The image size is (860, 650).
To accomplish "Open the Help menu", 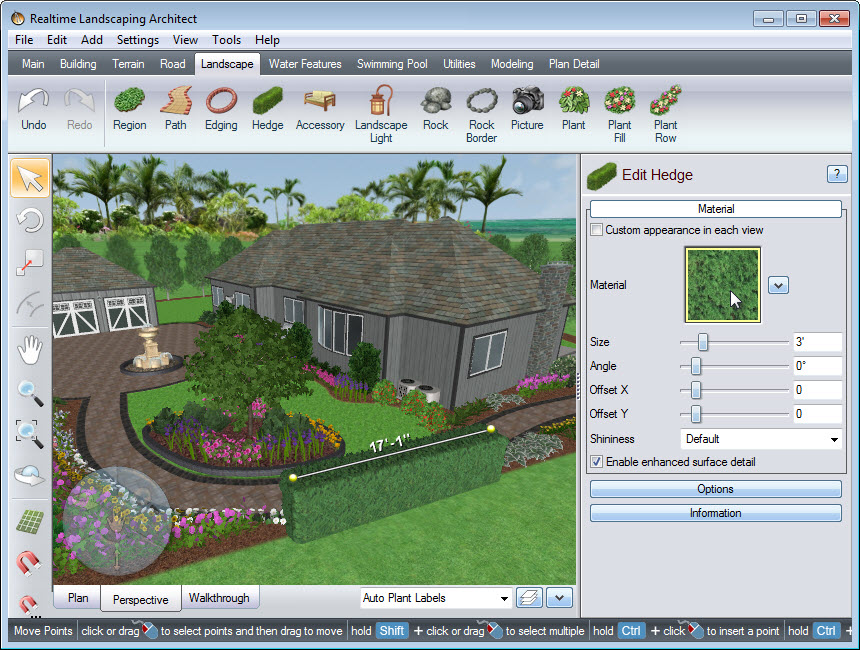I will coord(267,40).
